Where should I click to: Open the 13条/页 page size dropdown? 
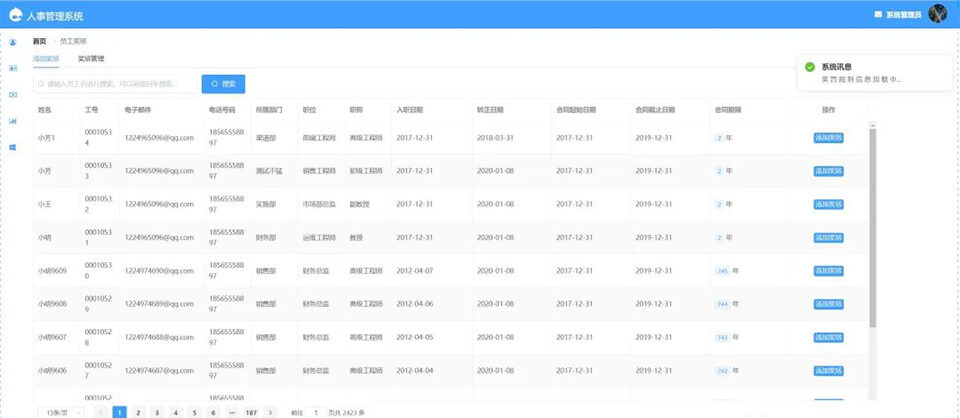pos(61,412)
